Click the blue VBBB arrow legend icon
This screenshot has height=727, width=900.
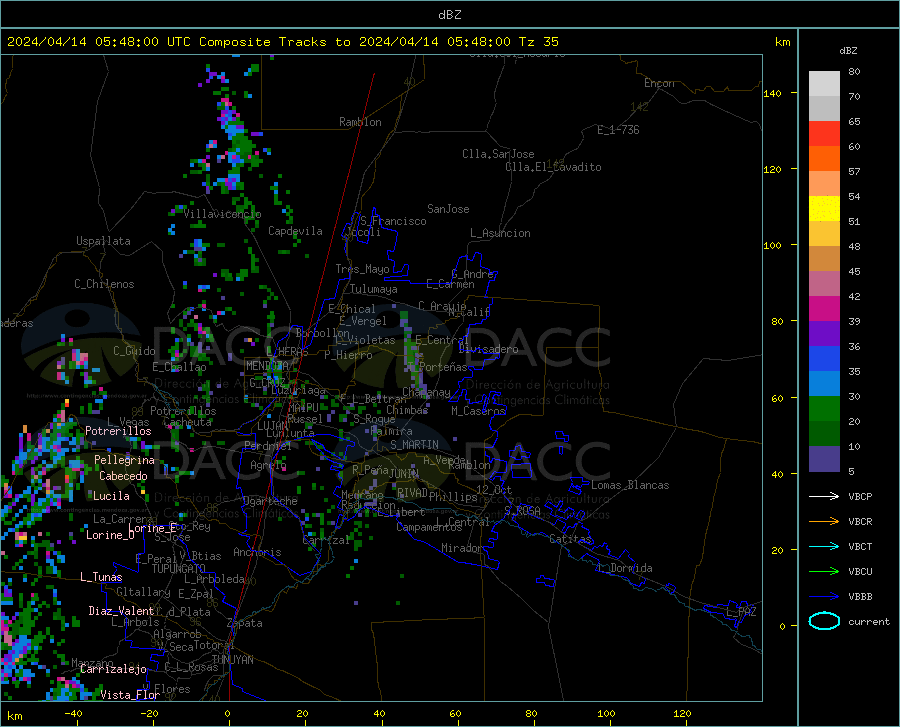click(824, 597)
